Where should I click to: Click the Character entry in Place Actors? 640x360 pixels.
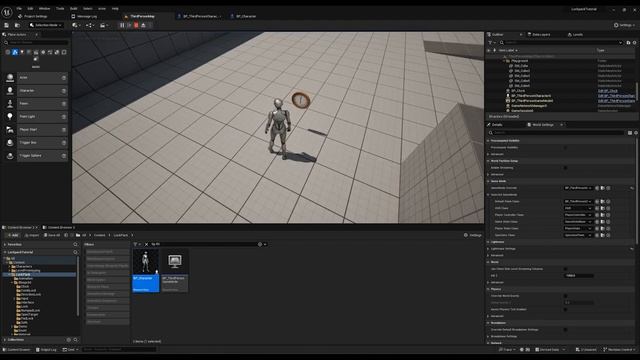click(x=36, y=91)
